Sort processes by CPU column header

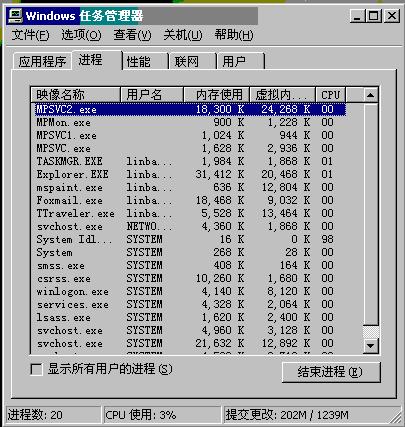coord(330,95)
